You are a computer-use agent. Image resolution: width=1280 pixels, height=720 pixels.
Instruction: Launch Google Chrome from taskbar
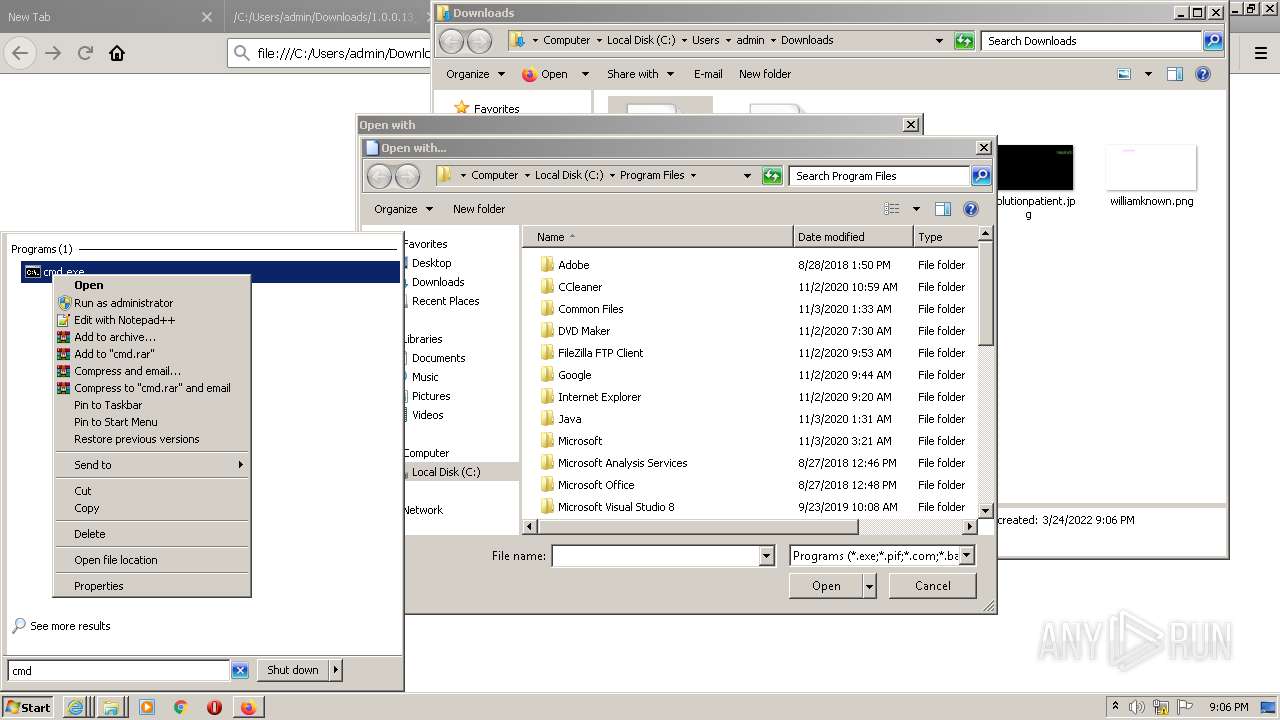pyautogui.click(x=181, y=707)
